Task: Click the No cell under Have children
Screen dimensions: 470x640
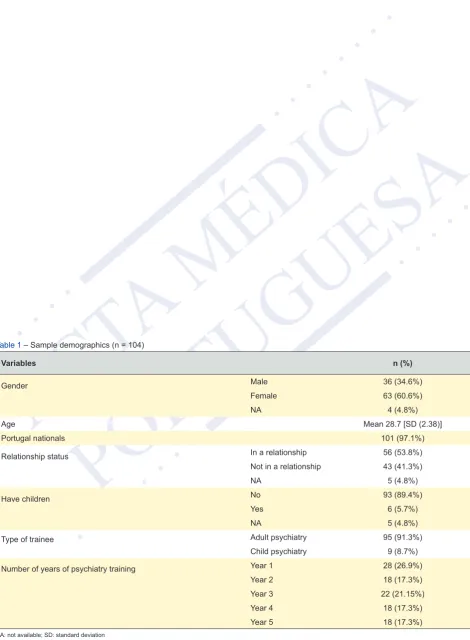Action: point(255,495)
